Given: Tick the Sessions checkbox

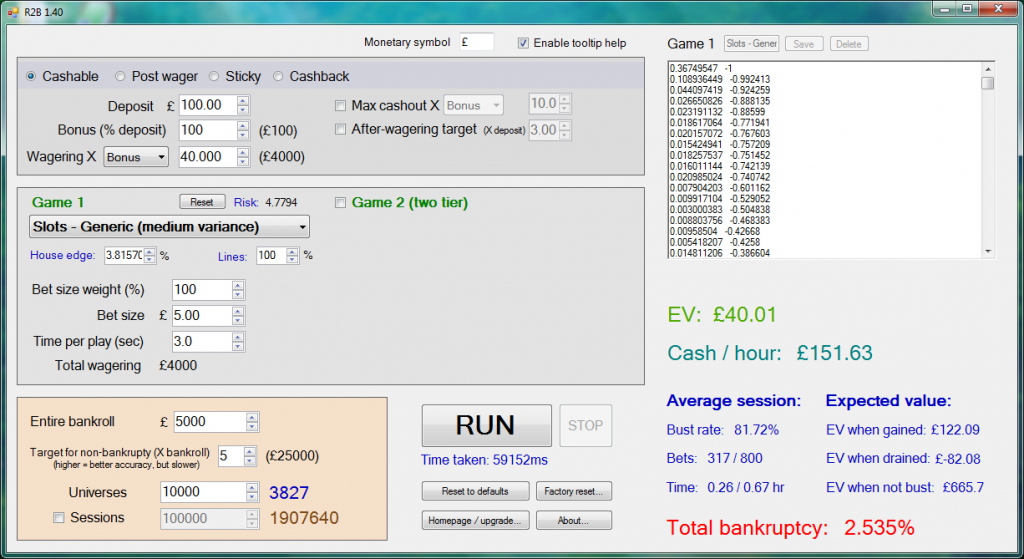Looking at the screenshot, I should [59, 518].
